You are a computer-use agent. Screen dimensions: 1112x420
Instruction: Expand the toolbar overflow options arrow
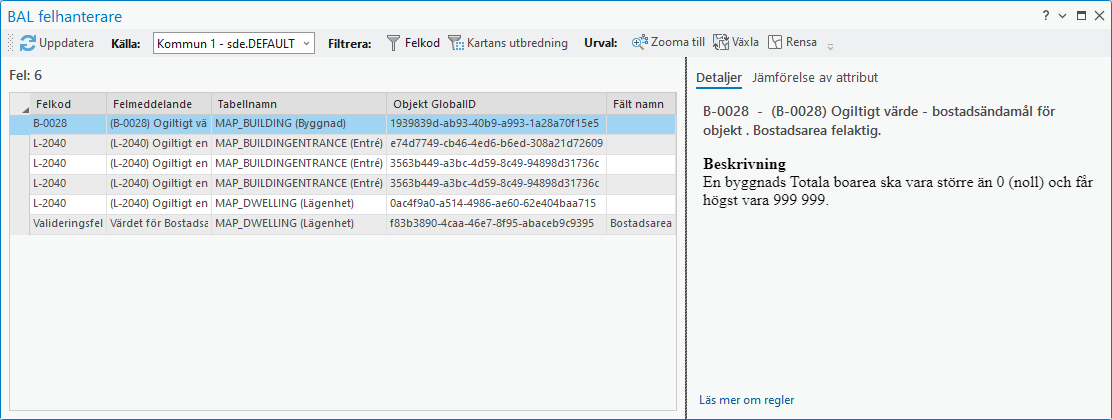point(830,46)
